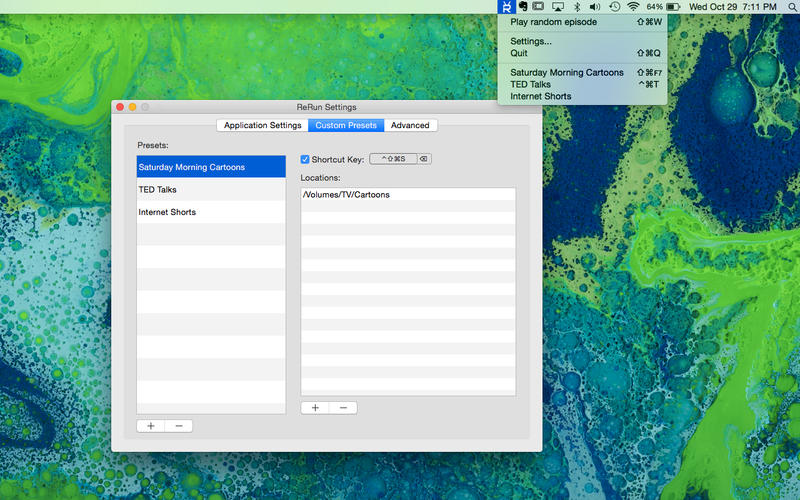Click the film strip menu bar icon

pos(538,7)
